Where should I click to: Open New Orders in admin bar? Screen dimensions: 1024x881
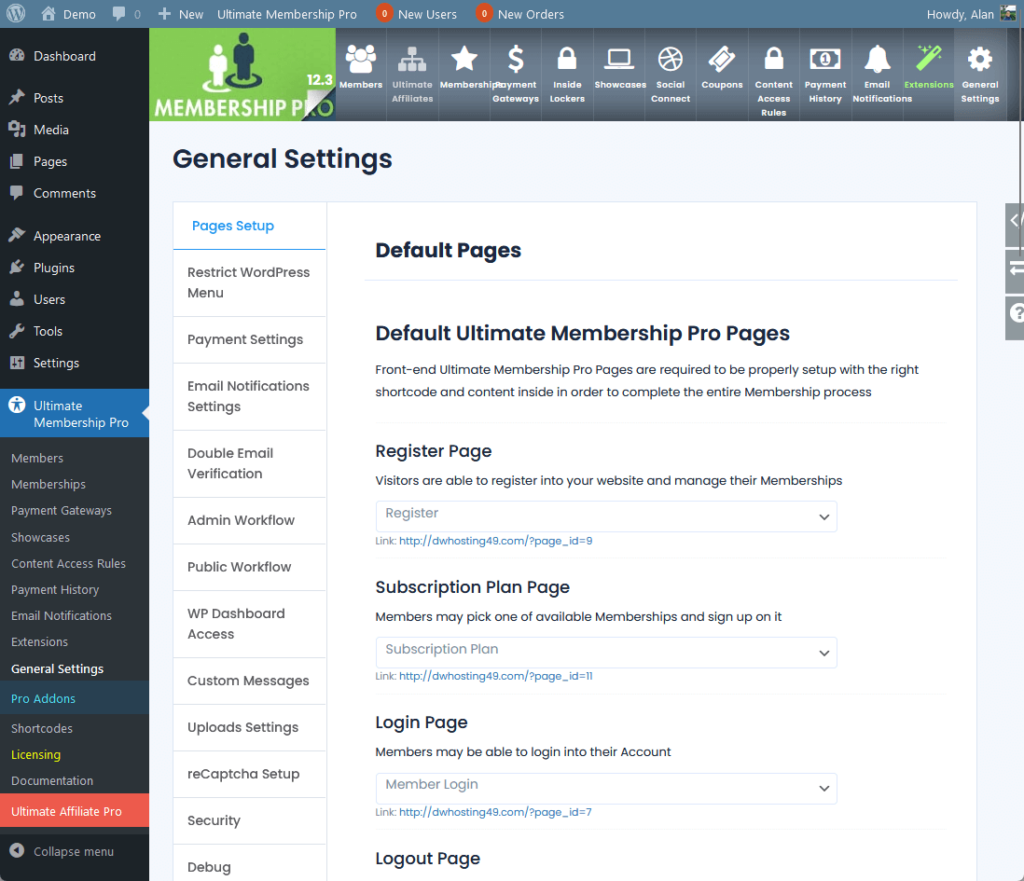click(x=520, y=14)
